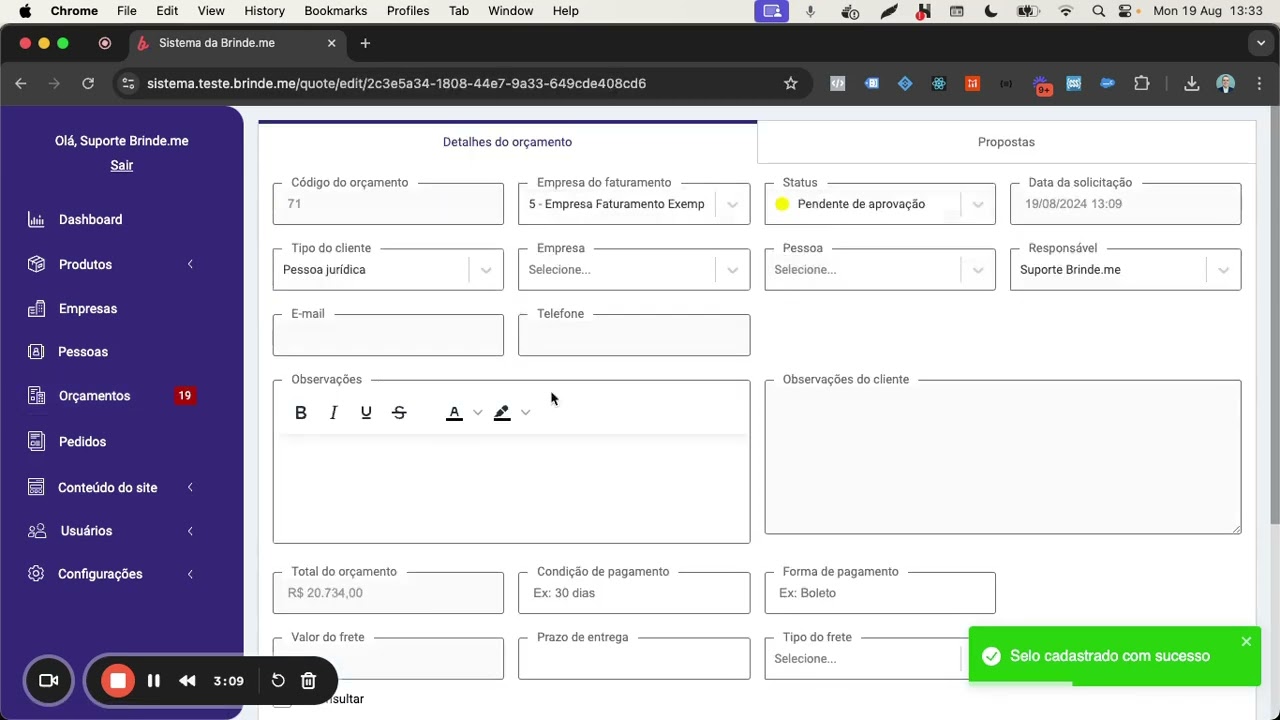Click the Sair logout link

122,166
